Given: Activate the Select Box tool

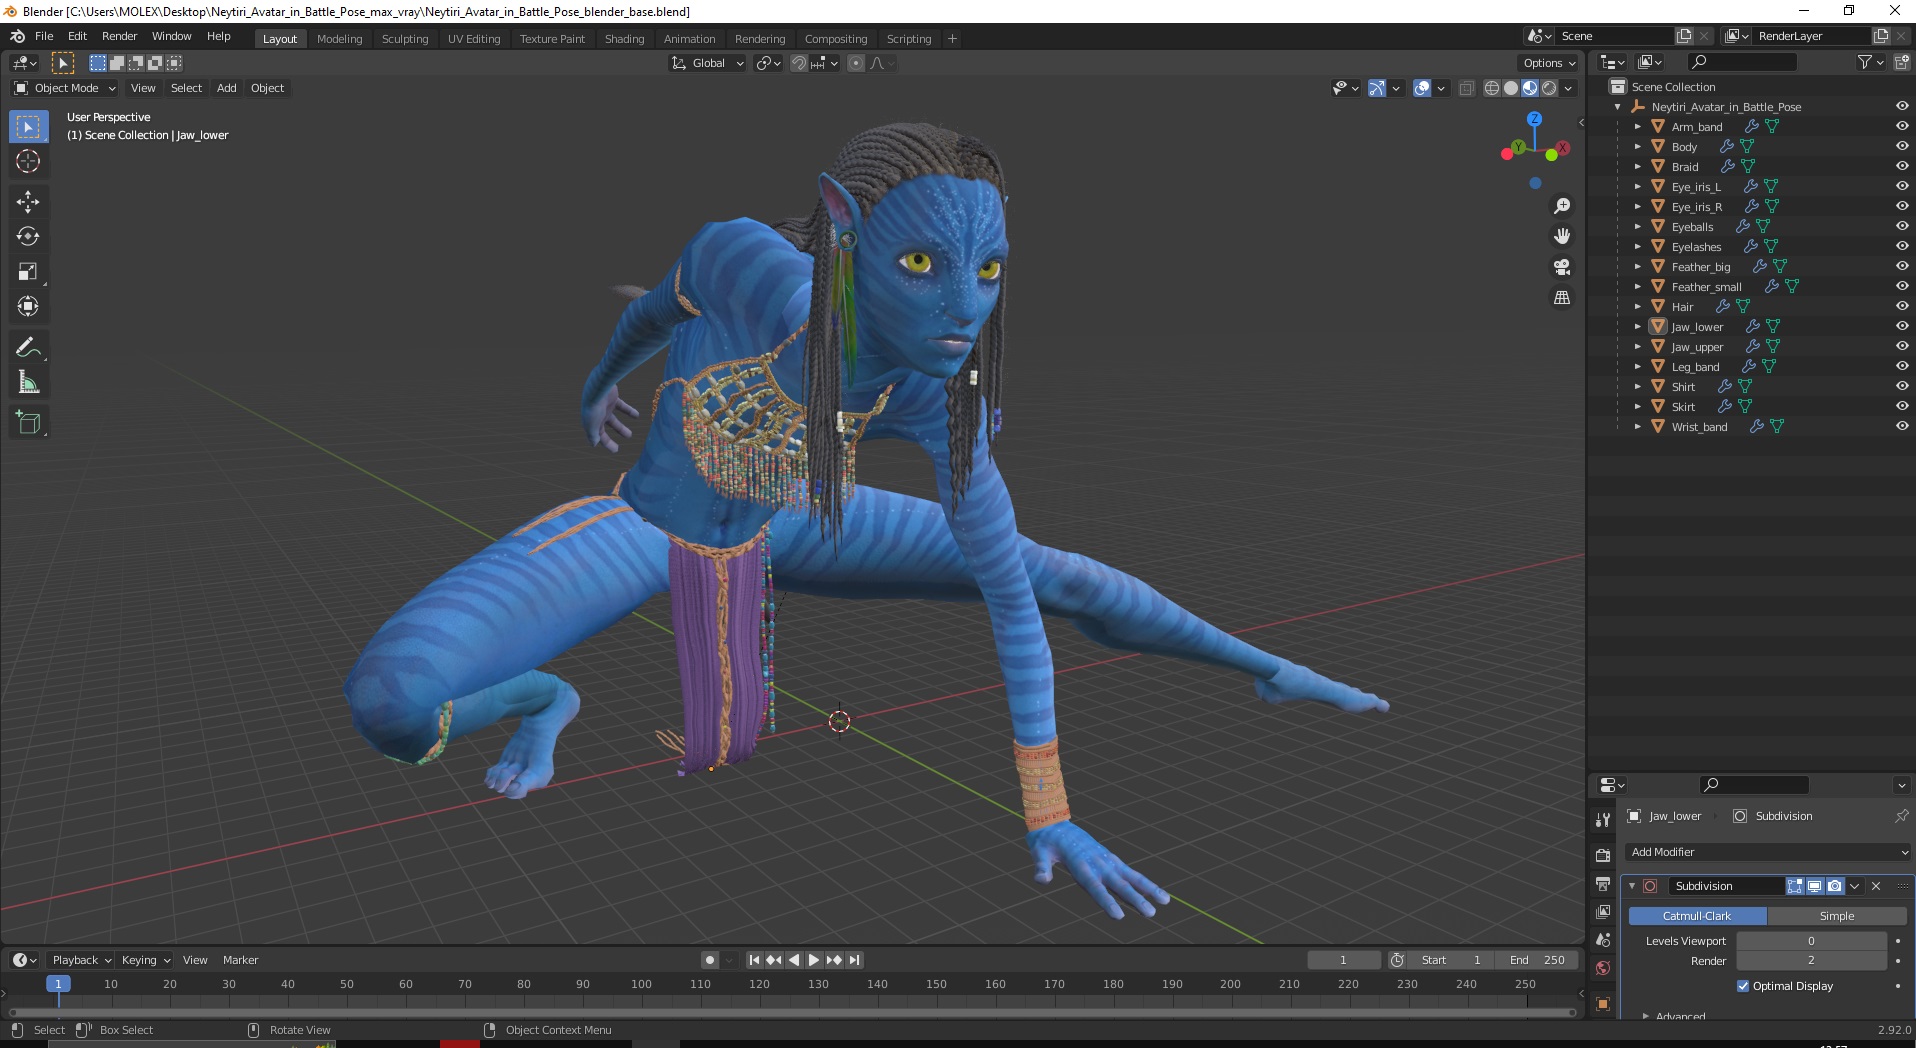Looking at the screenshot, I should click(x=28, y=127).
